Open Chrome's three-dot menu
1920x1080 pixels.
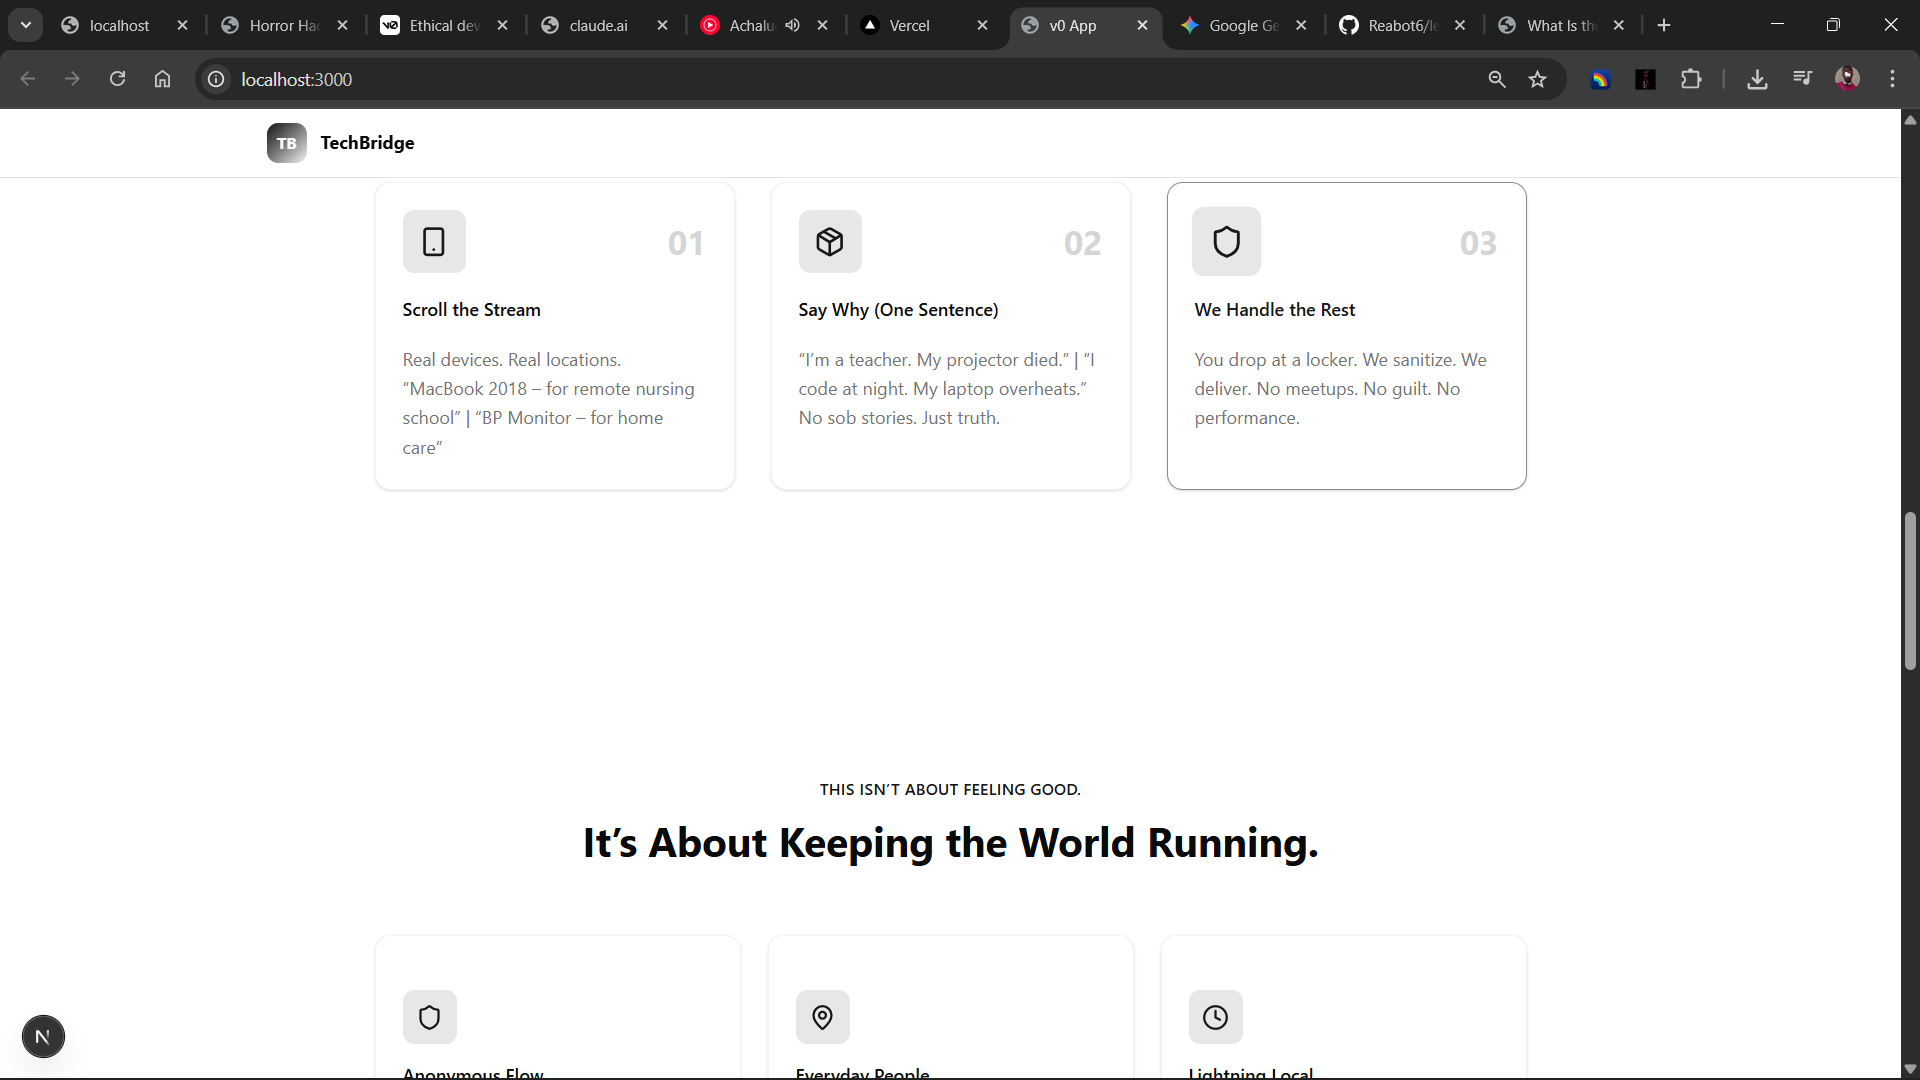pyautogui.click(x=1892, y=80)
